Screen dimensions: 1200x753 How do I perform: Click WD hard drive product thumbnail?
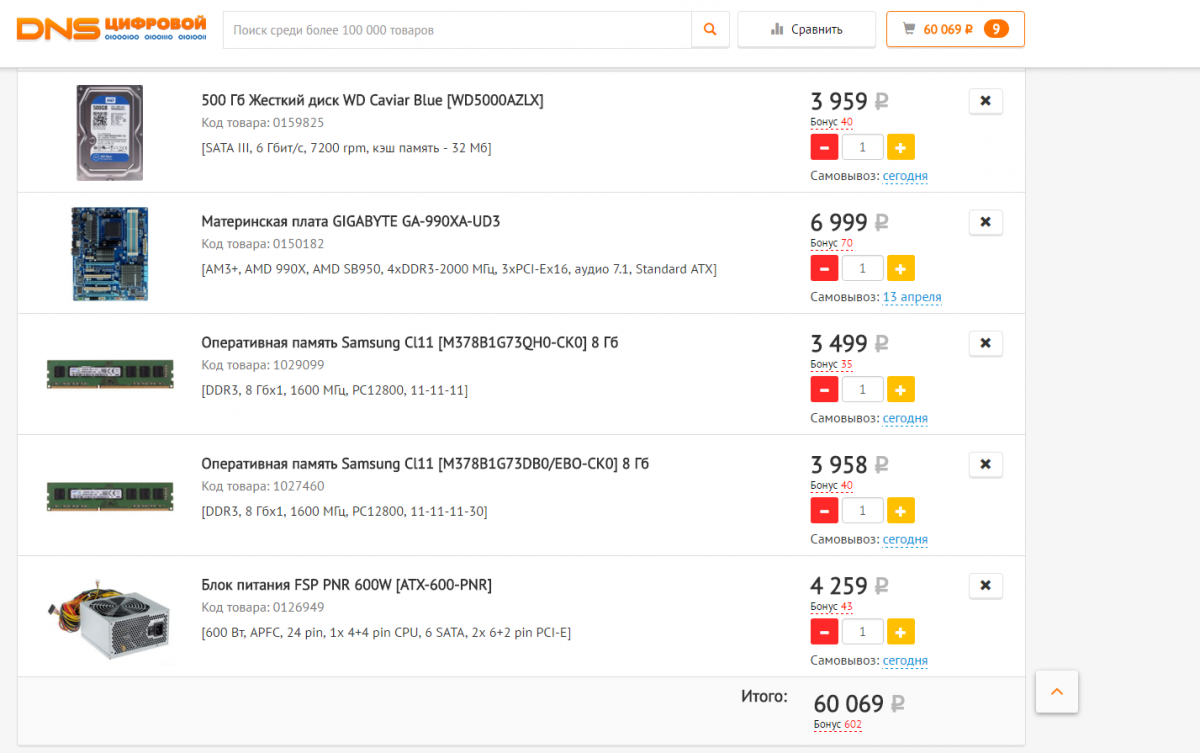tap(110, 133)
